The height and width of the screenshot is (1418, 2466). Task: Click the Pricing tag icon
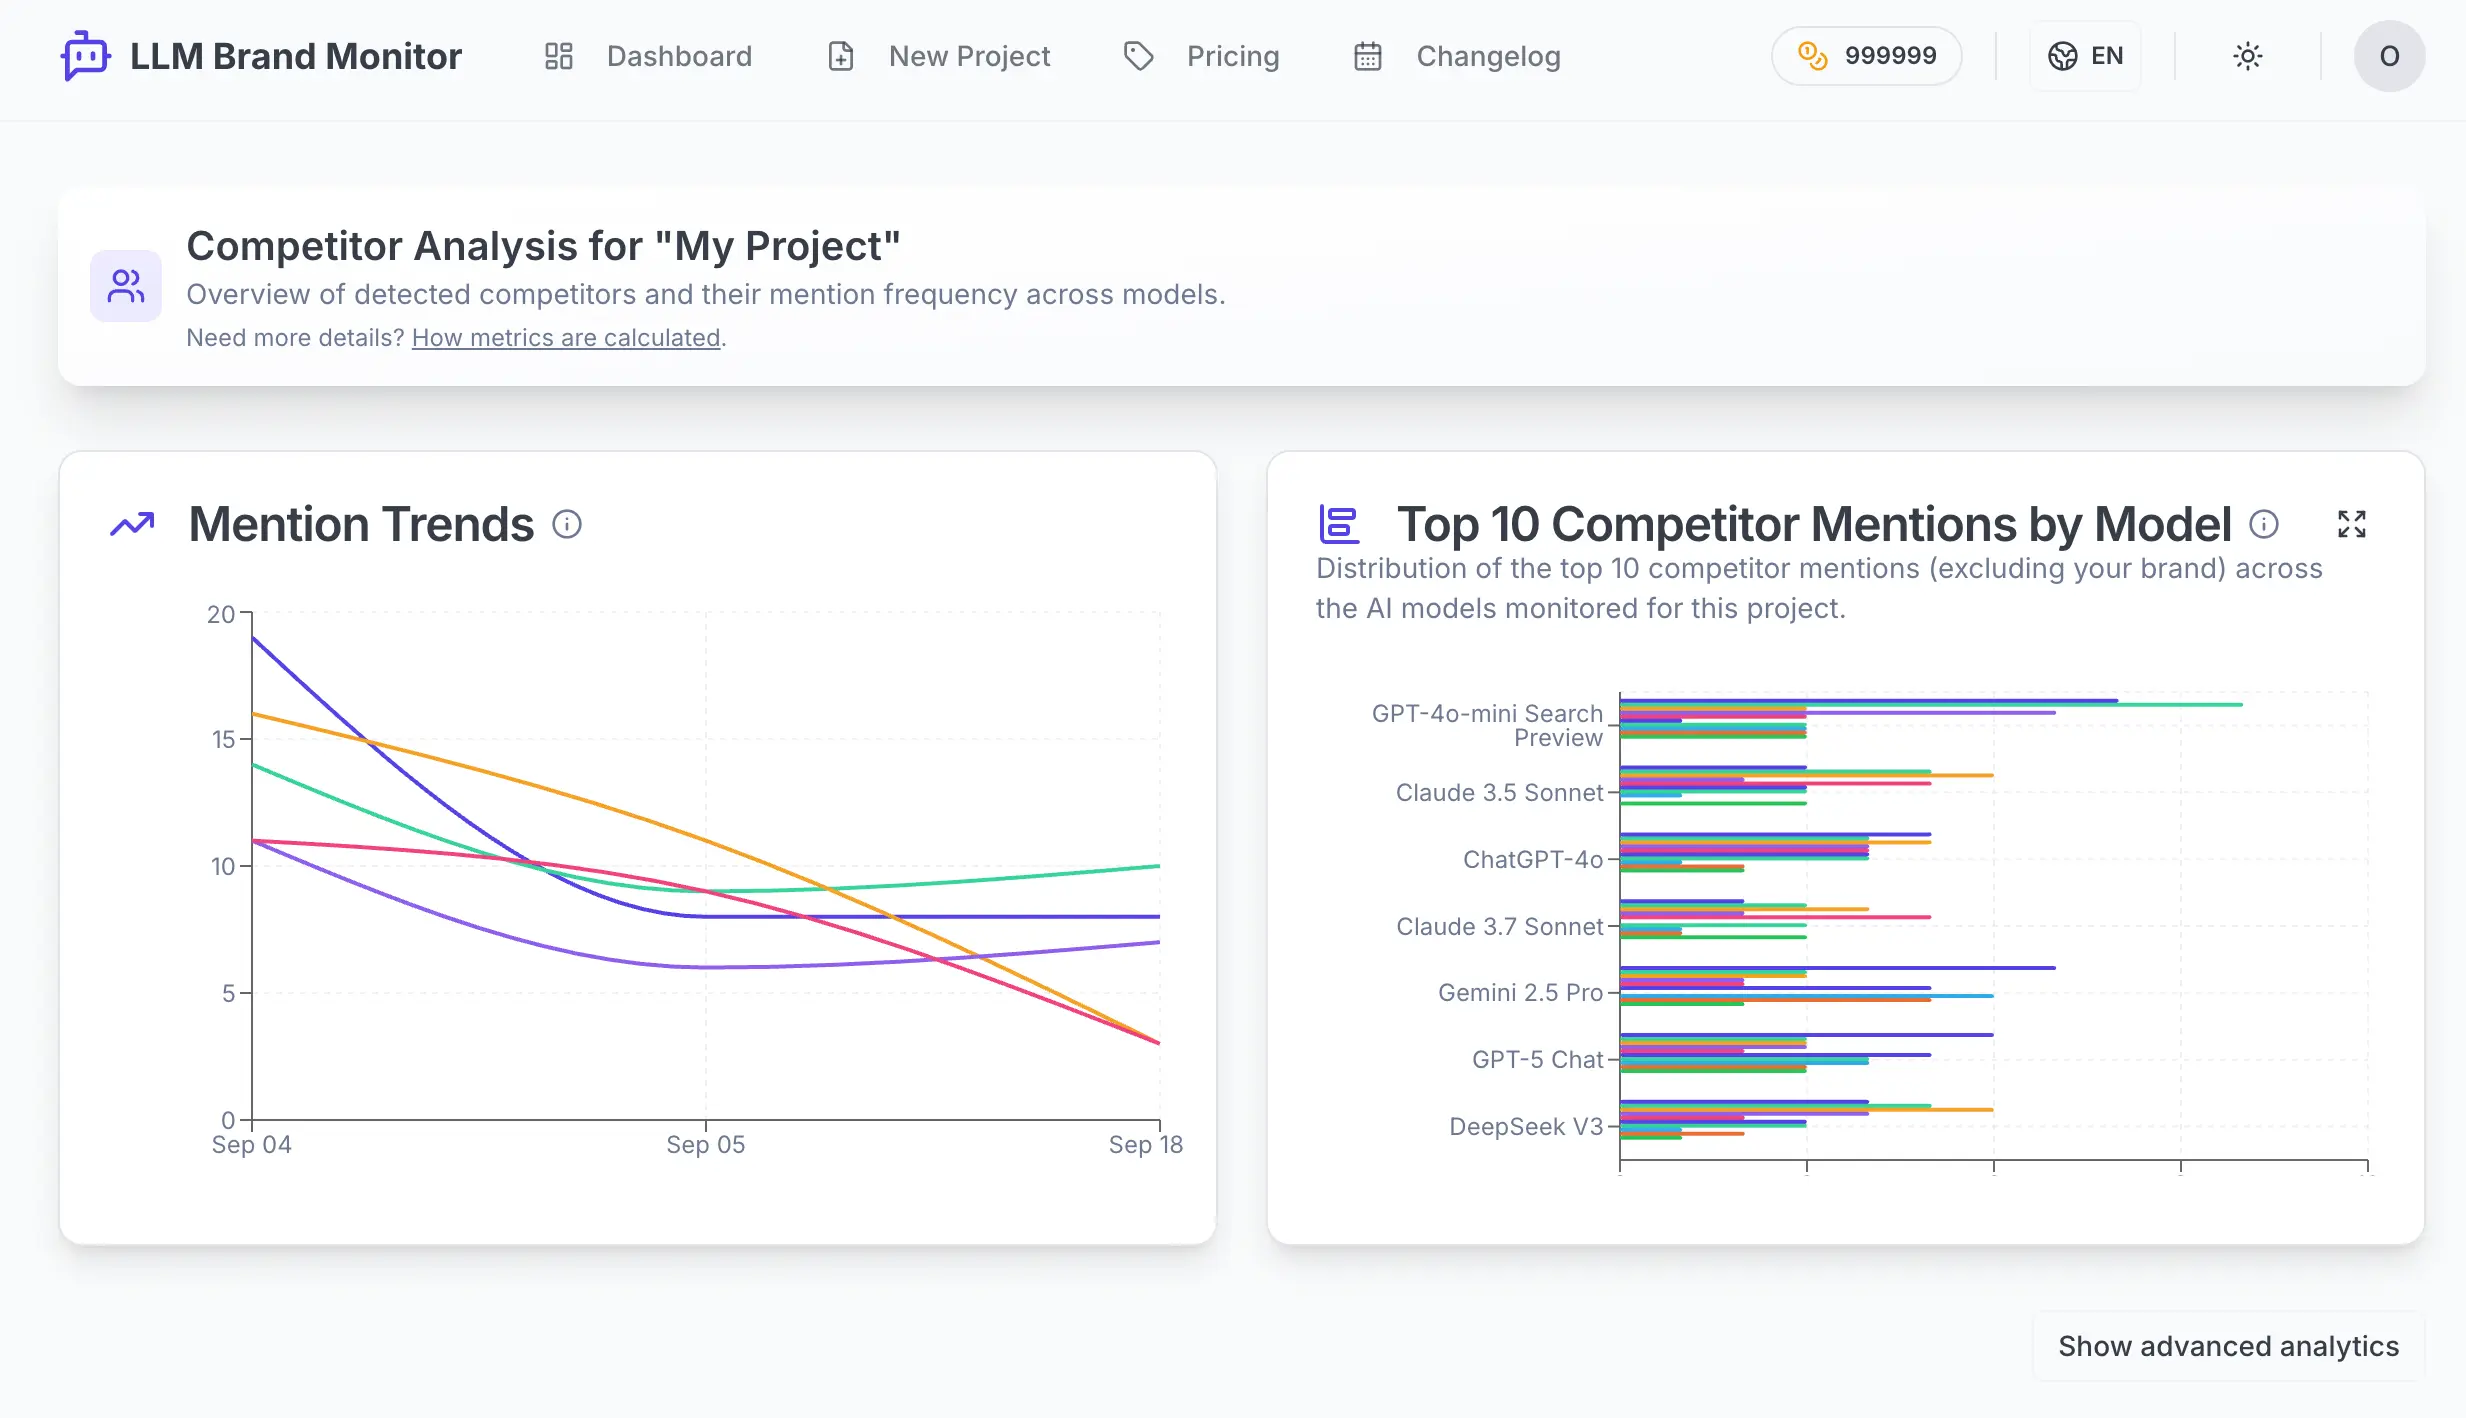(1139, 56)
